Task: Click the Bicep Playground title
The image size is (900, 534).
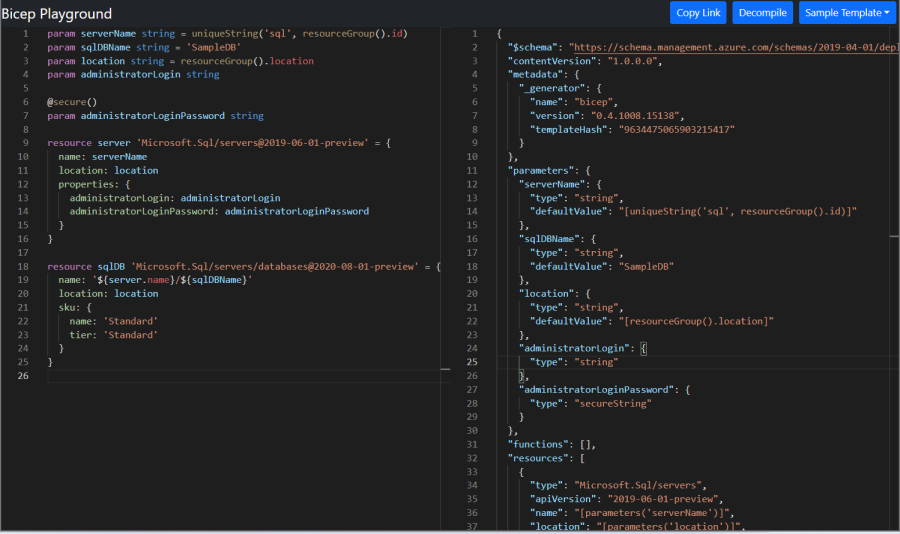Action: tap(57, 14)
